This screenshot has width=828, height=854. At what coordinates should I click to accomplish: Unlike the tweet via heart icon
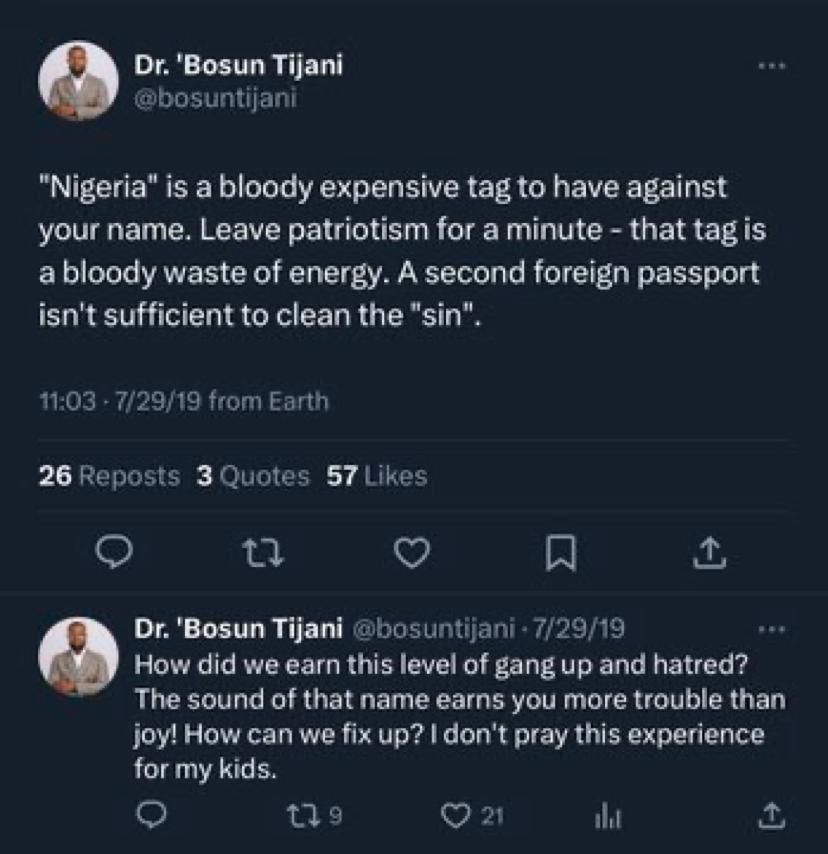pyautogui.click(x=413, y=551)
